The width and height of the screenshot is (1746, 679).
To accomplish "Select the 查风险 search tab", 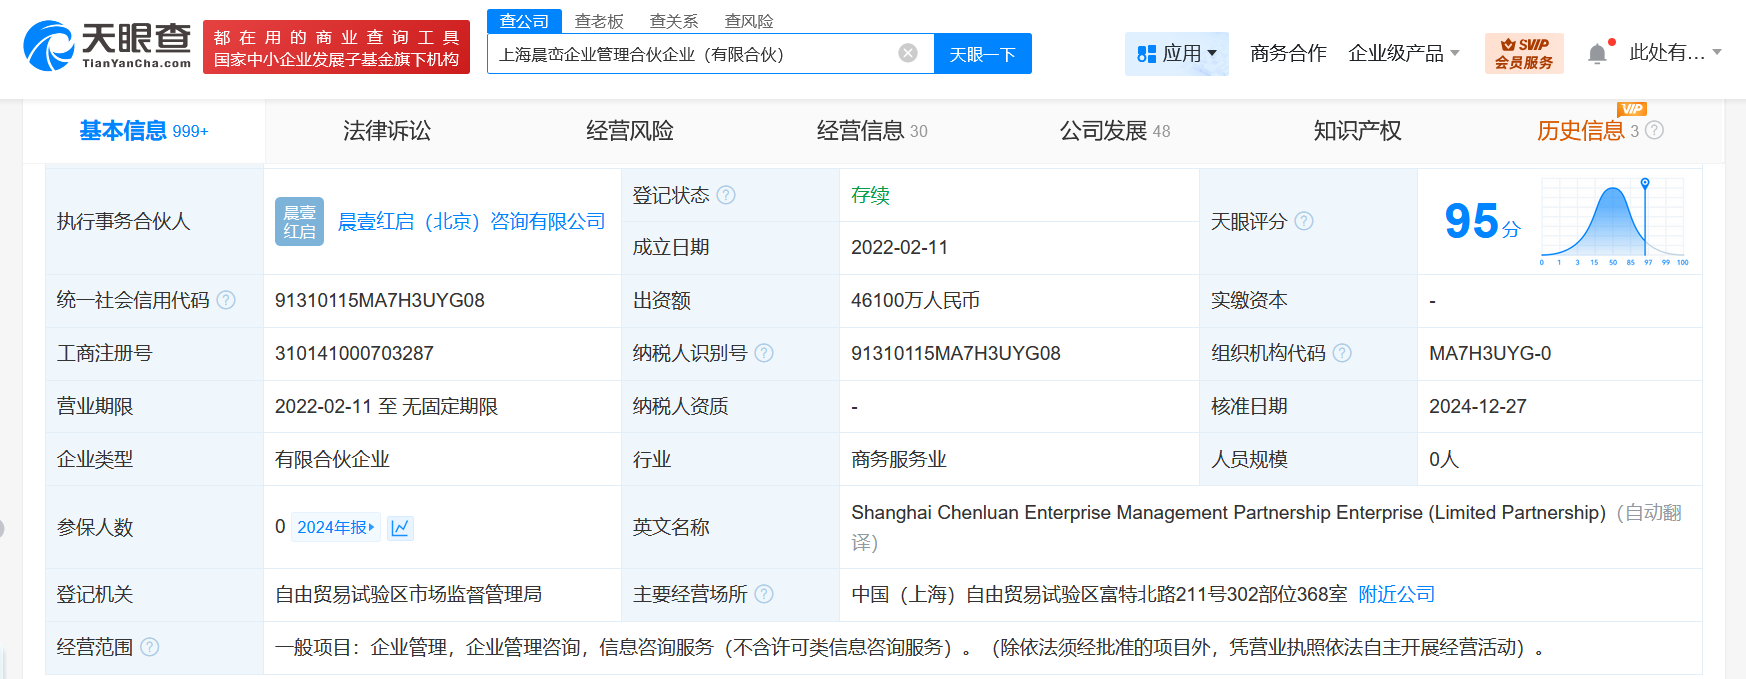I will [x=749, y=21].
